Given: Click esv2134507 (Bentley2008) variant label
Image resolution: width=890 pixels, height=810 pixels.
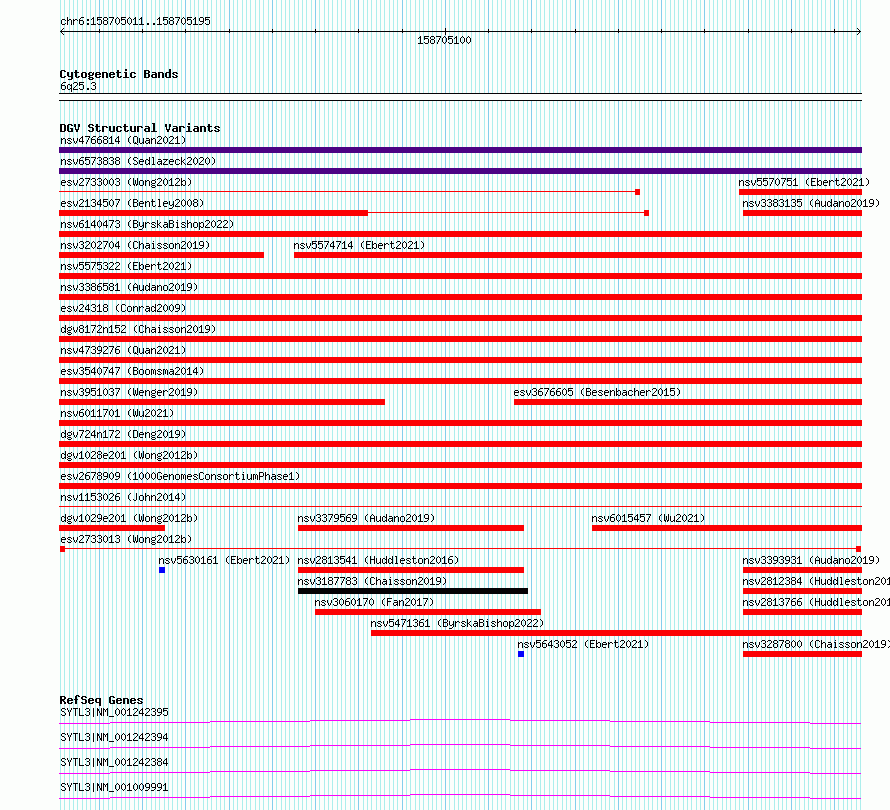Looking at the screenshot, I should point(132,203).
